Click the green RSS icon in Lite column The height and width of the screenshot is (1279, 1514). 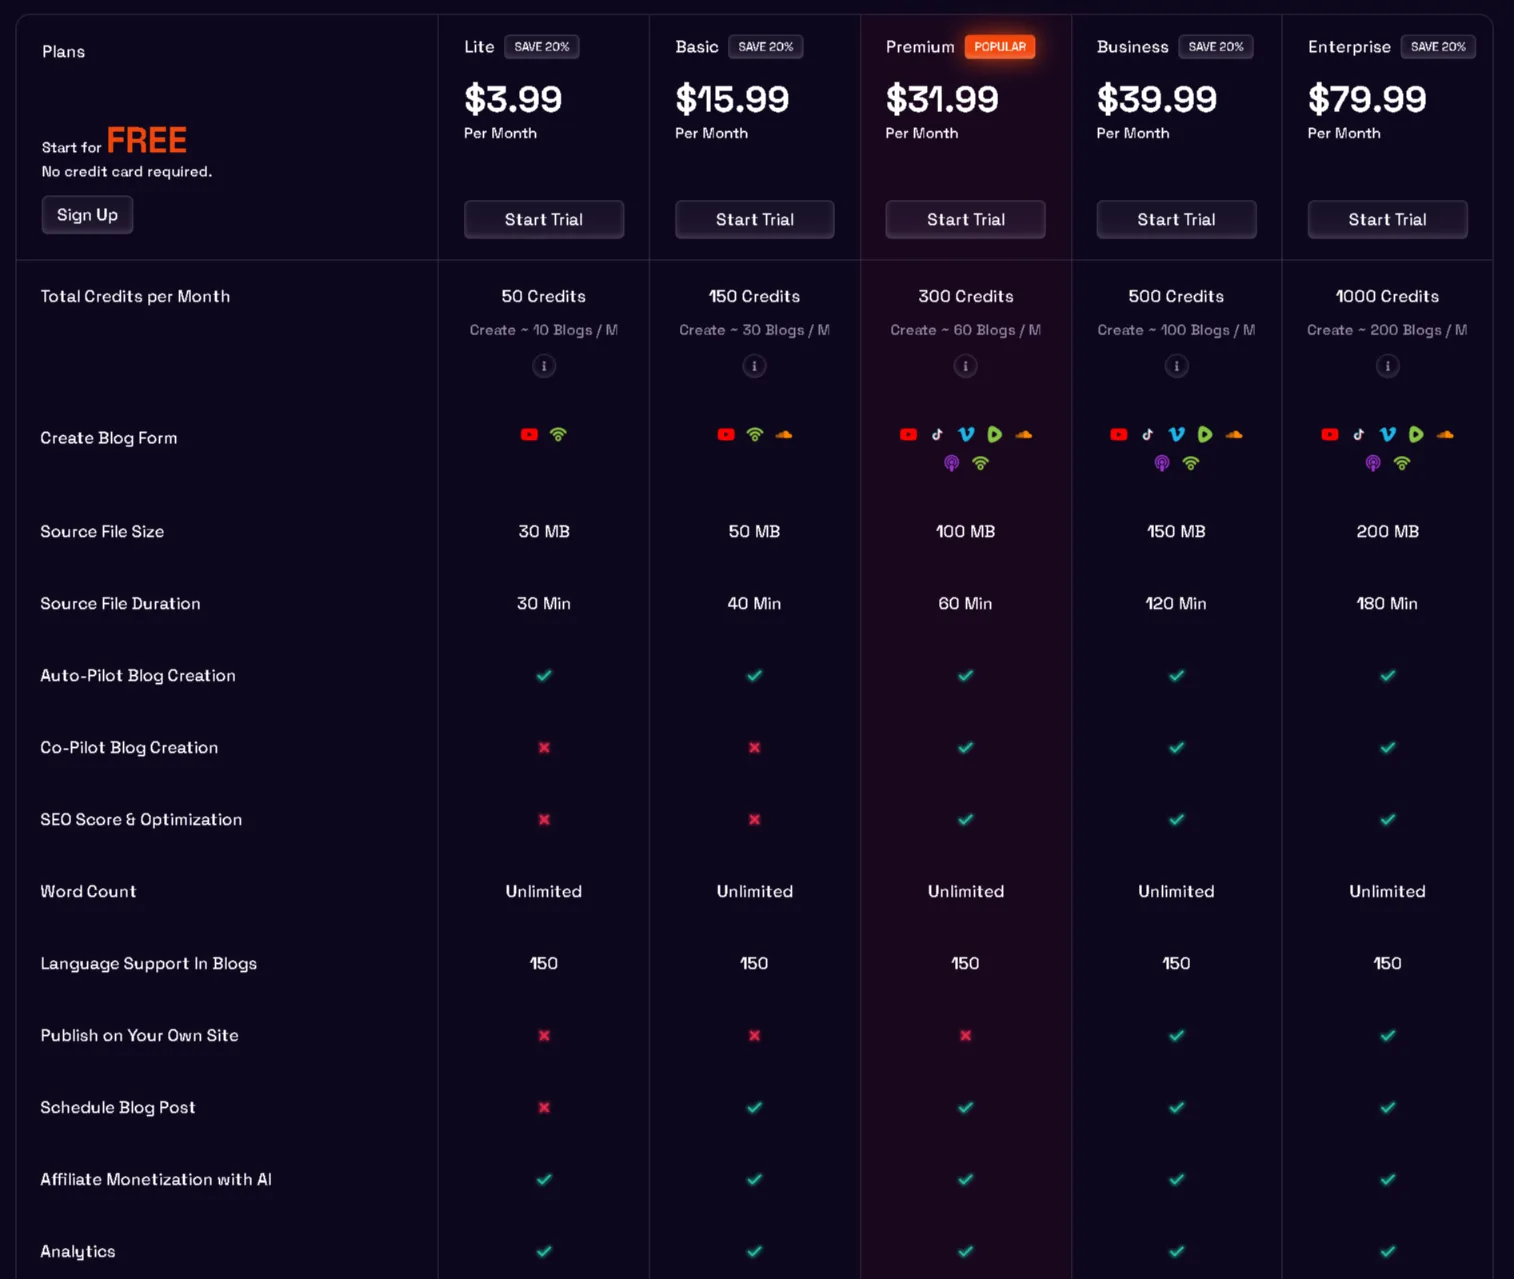click(558, 435)
